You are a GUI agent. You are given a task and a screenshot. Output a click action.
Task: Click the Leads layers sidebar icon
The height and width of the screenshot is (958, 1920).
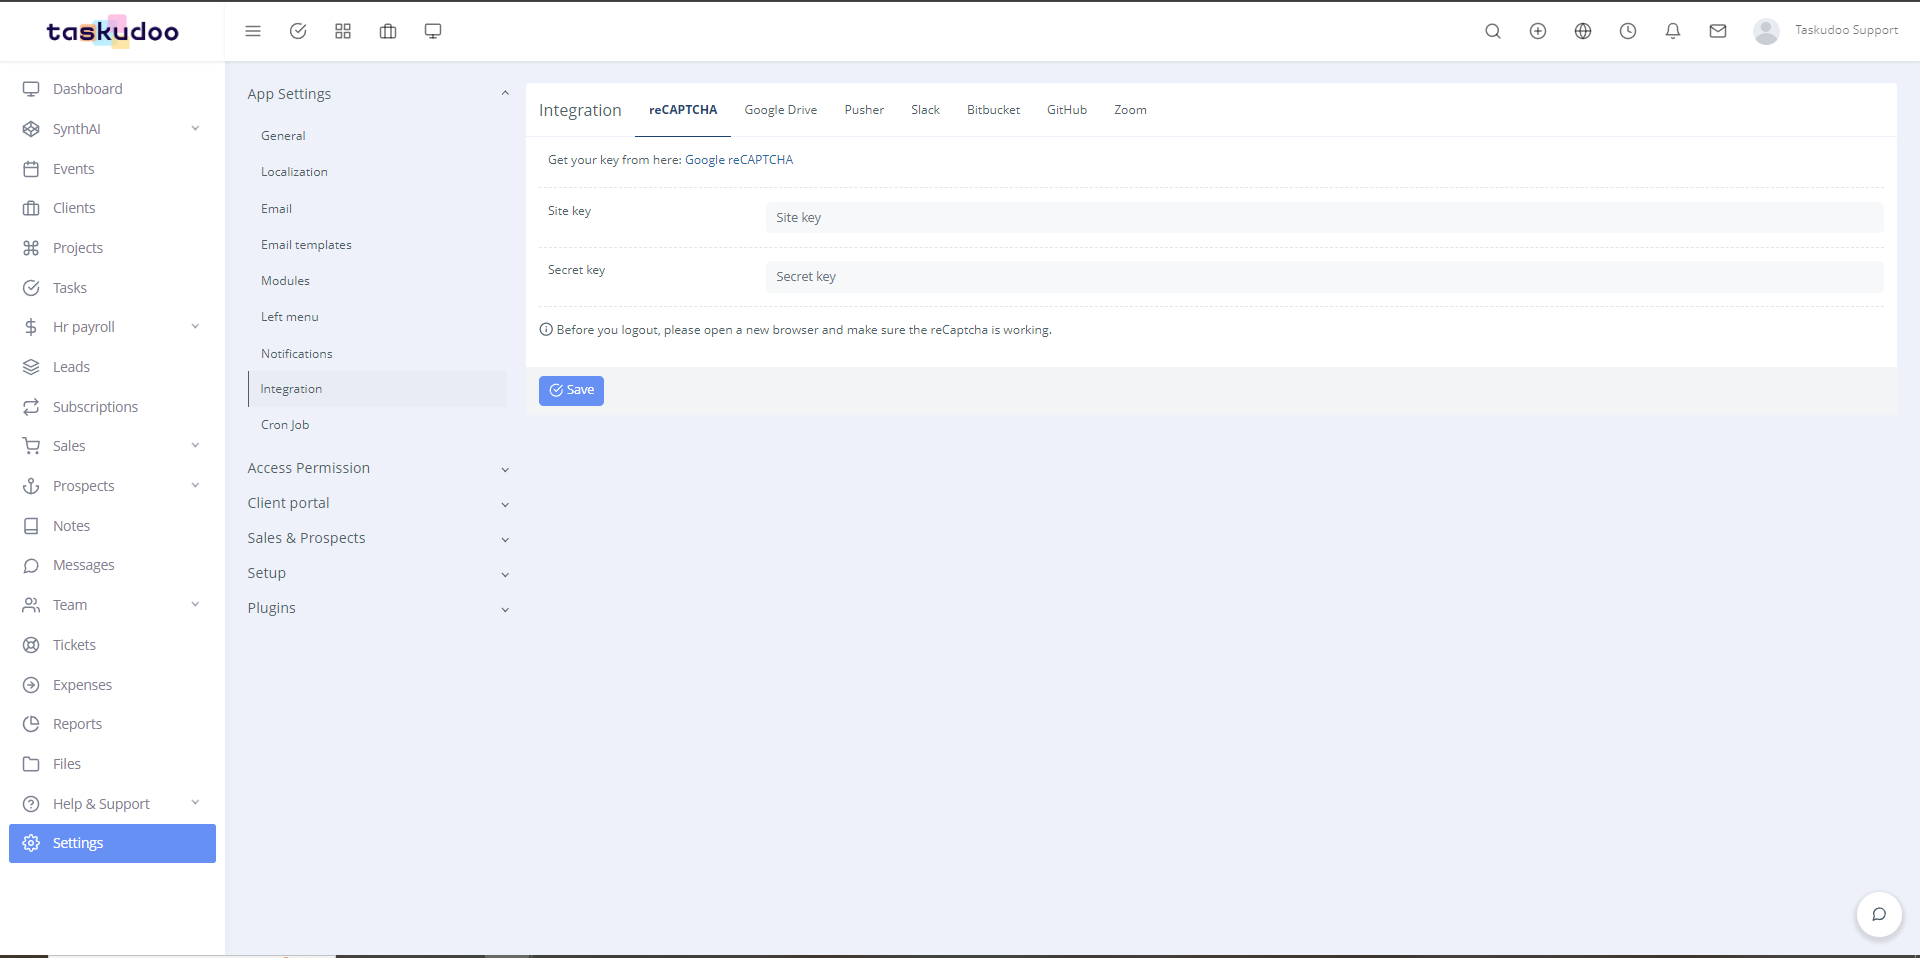(31, 367)
